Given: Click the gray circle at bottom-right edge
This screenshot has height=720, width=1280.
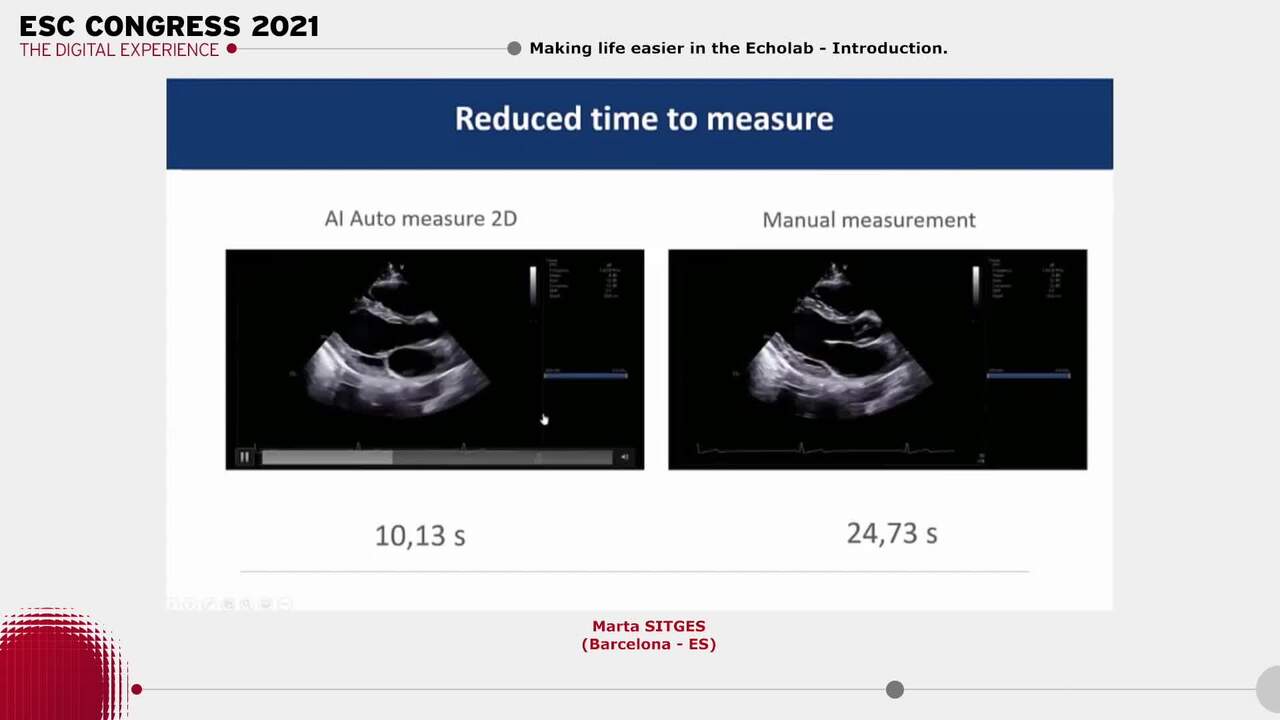Looking at the screenshot, I should tap(1268, 688).
